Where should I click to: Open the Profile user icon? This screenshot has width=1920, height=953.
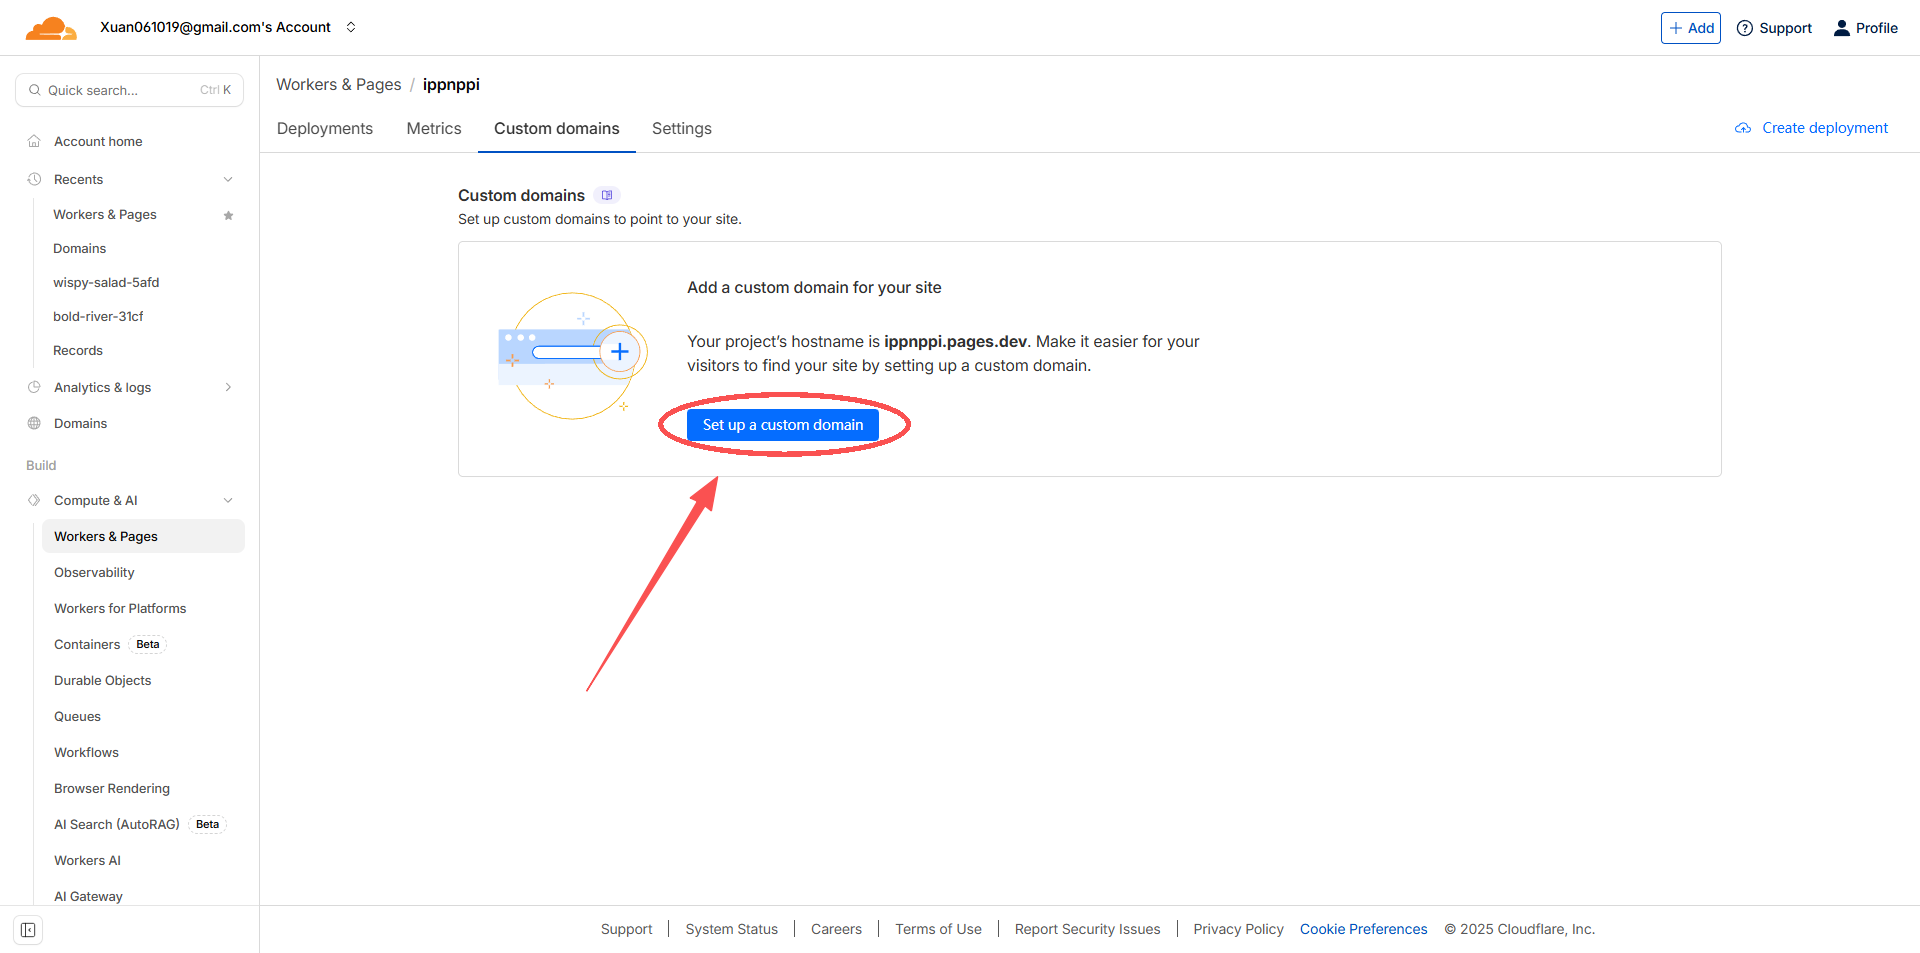[1842, 28]
